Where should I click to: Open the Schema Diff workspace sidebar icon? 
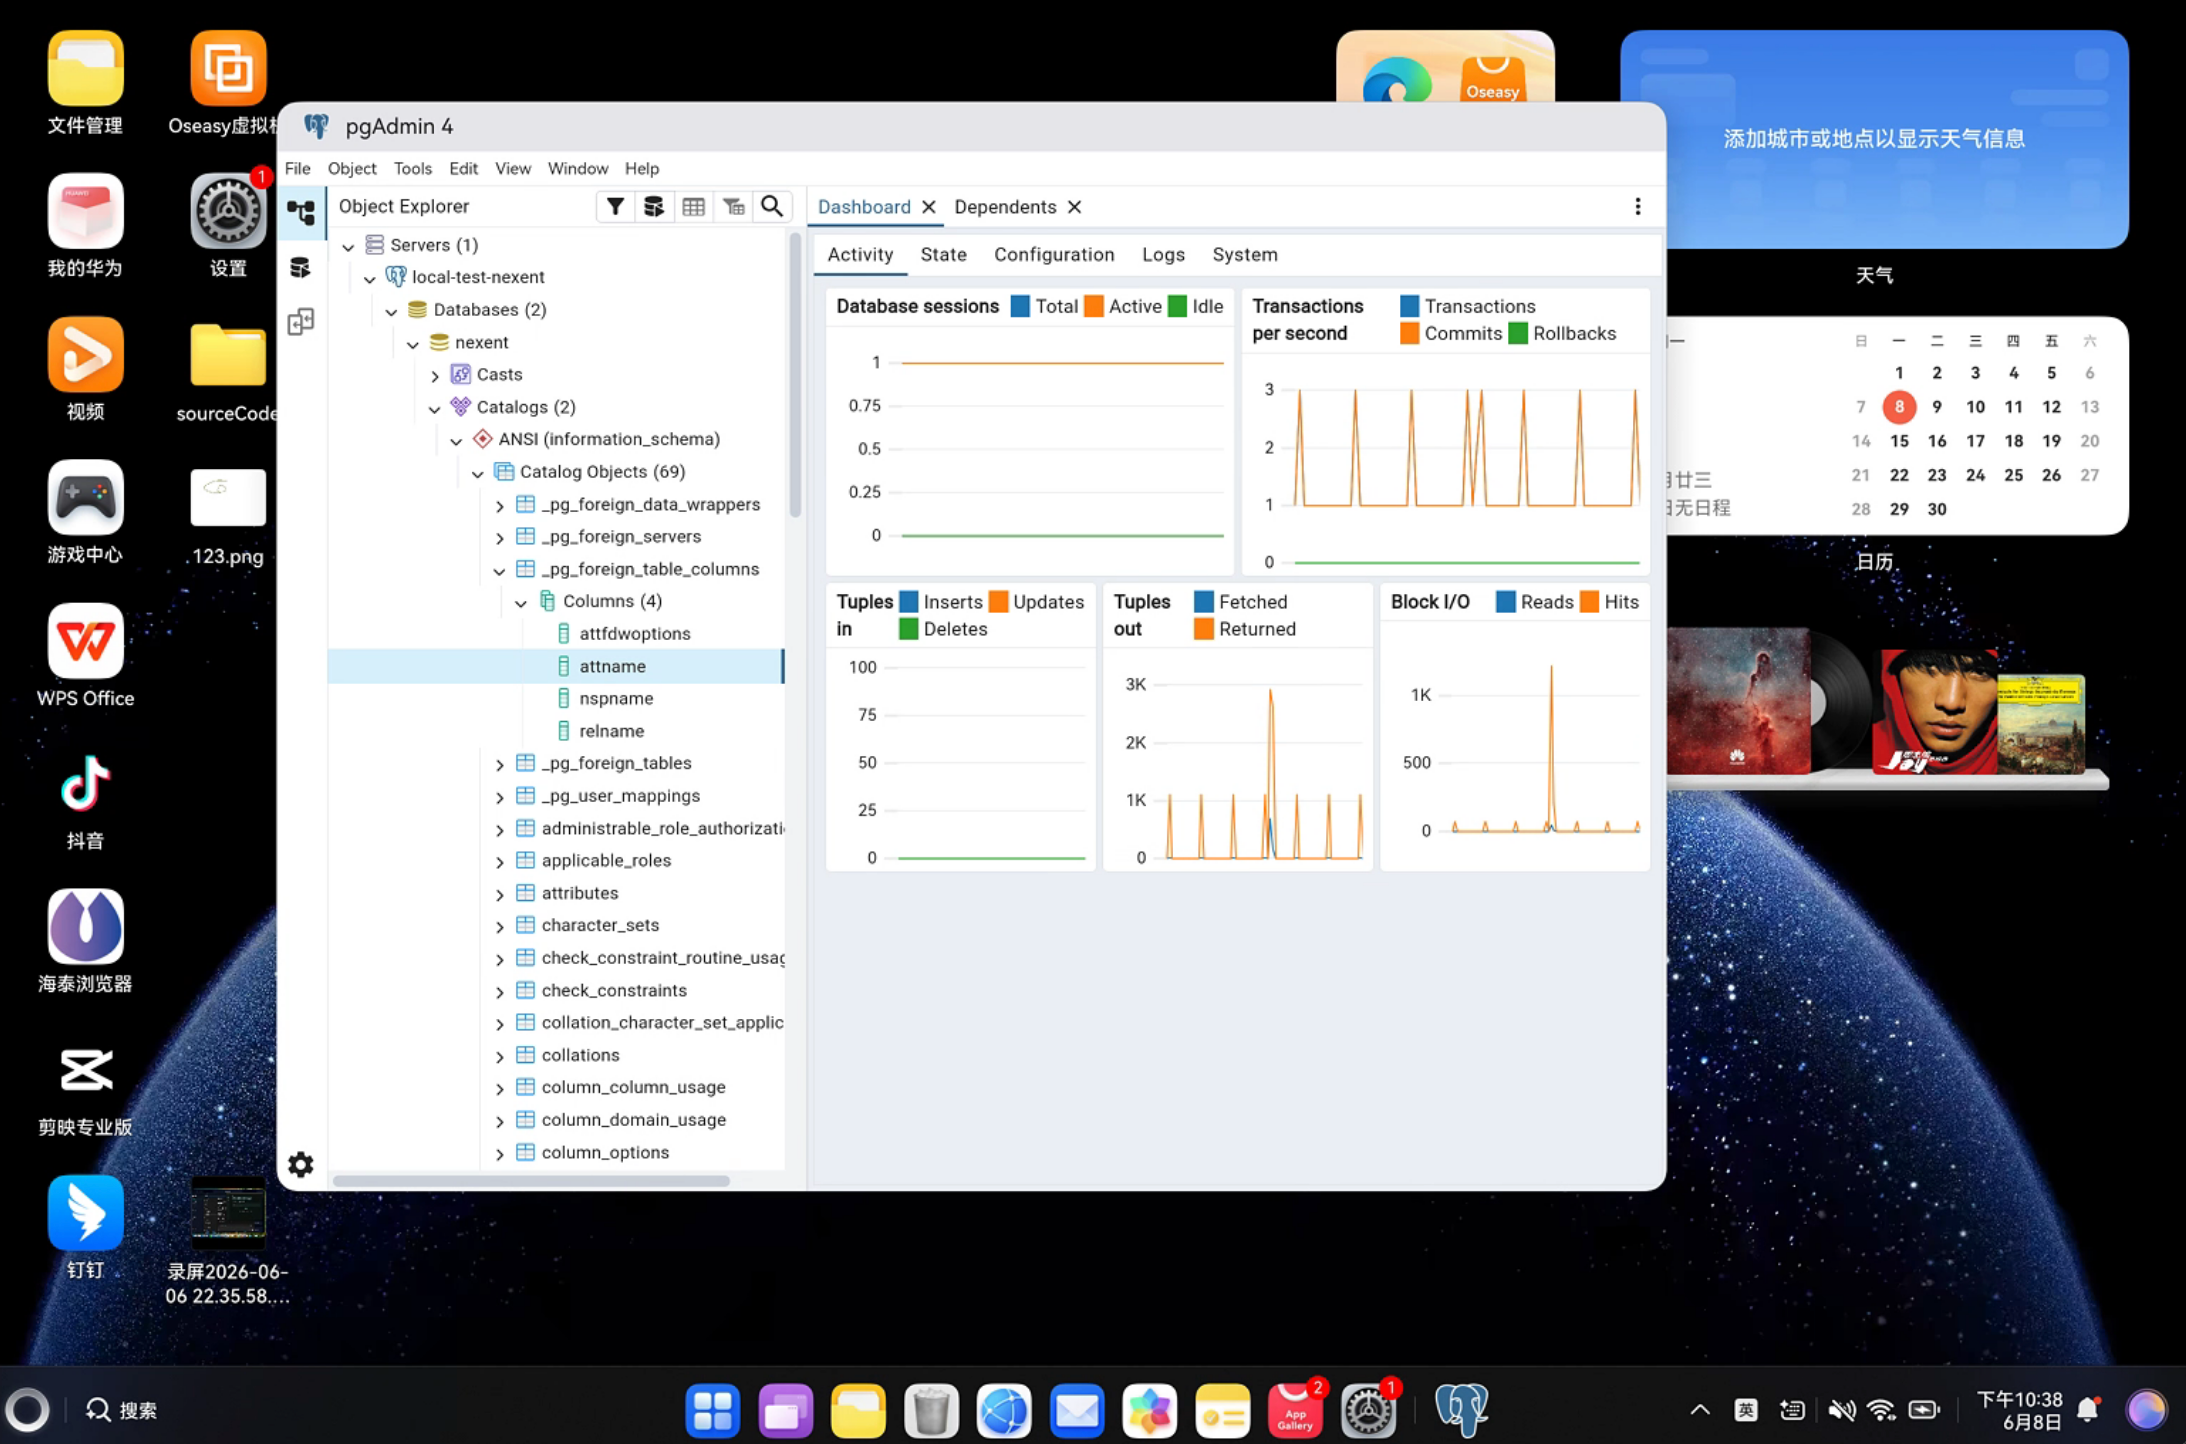coord(301,322)
